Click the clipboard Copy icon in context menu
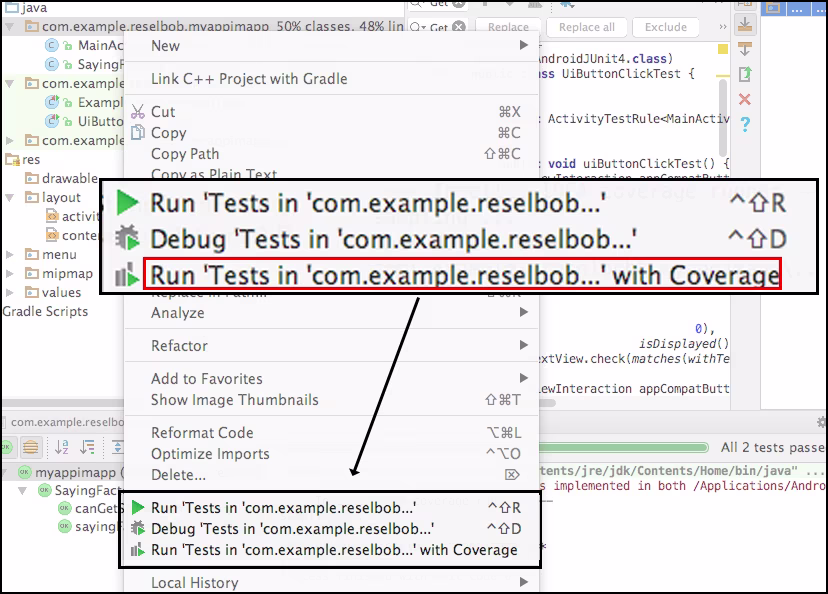The width and height of the screenshot is (828, 594). click(x=137, y=132)
